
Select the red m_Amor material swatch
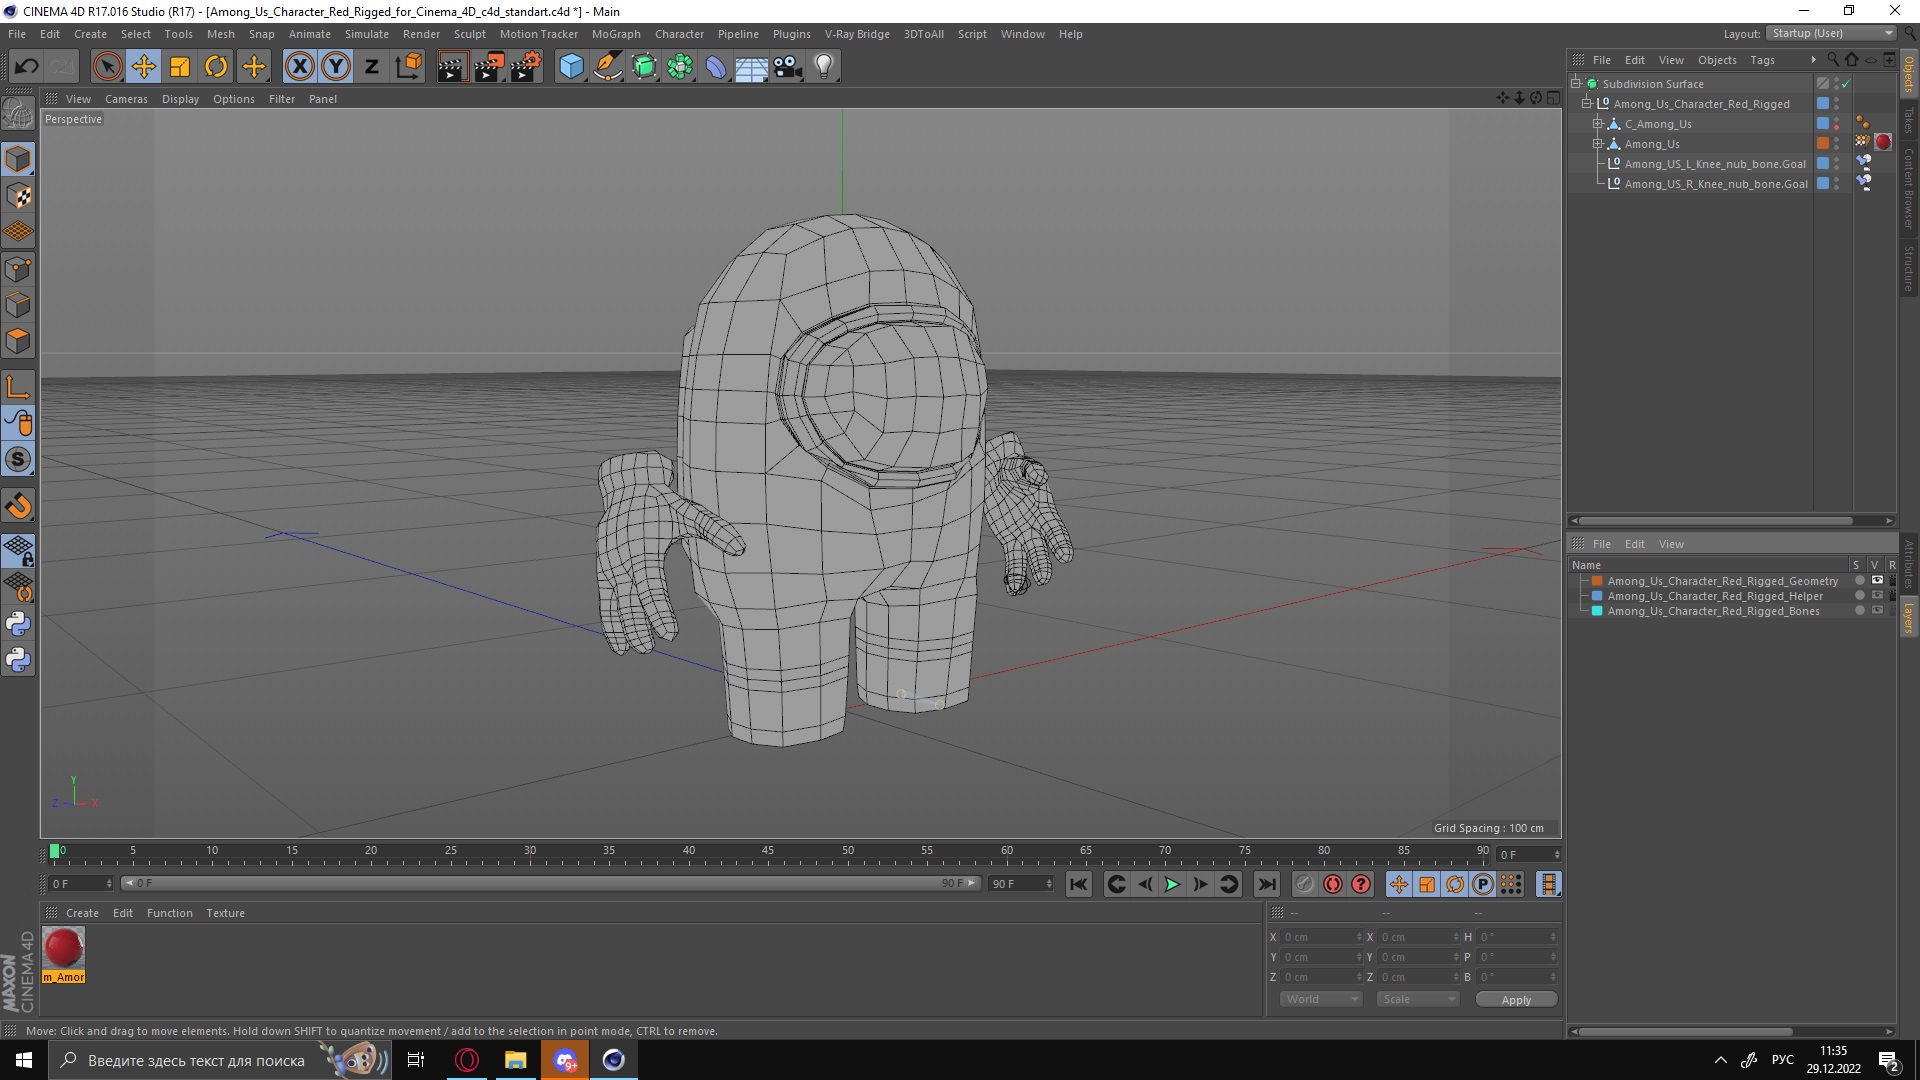pyautogui.click(x=63, y=948)
